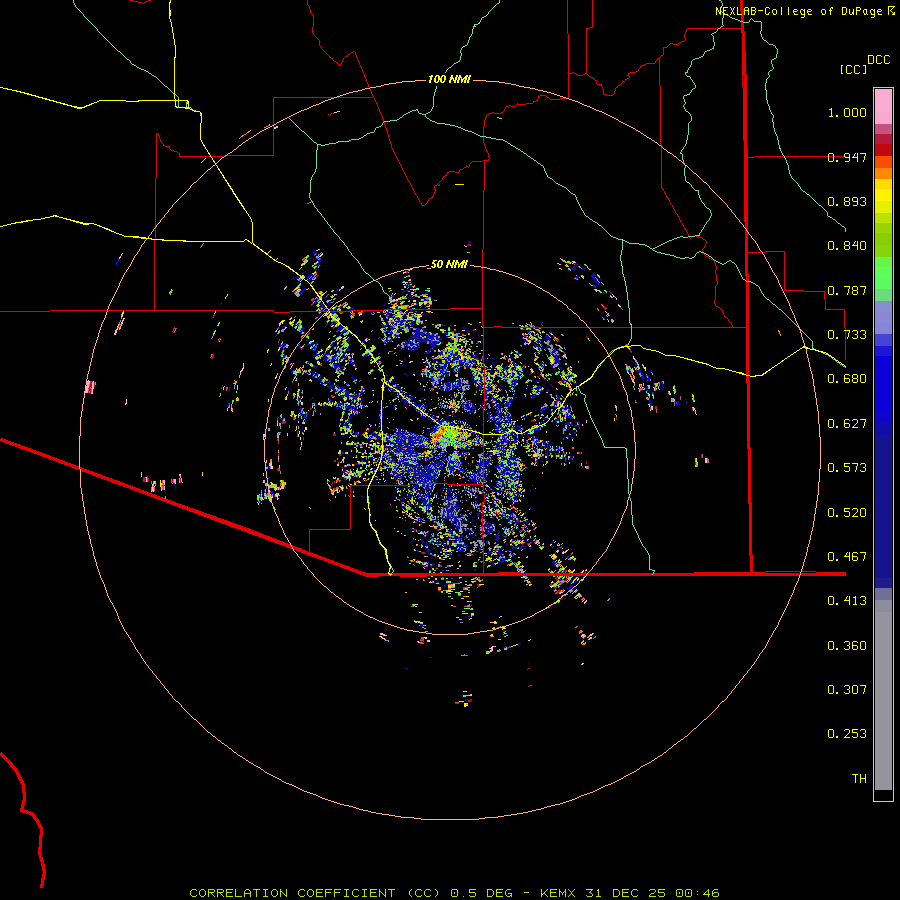Screen dimensions: 900x900
Task: Click the 0.307 scale value
Action: 847,690
